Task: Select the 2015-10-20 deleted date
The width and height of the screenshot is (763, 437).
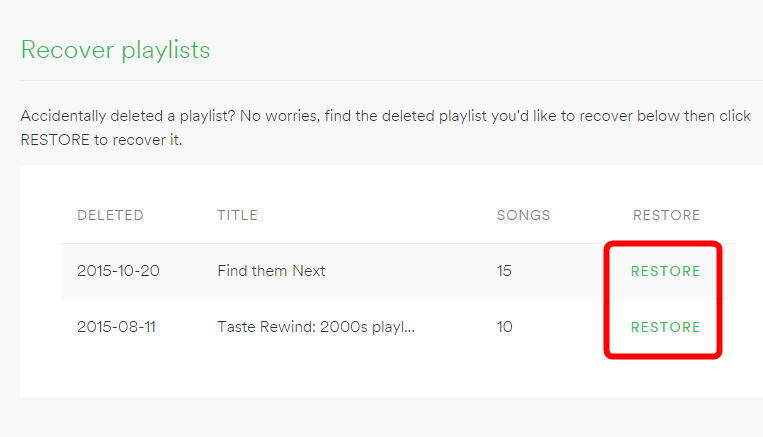Action: (118, 271)
